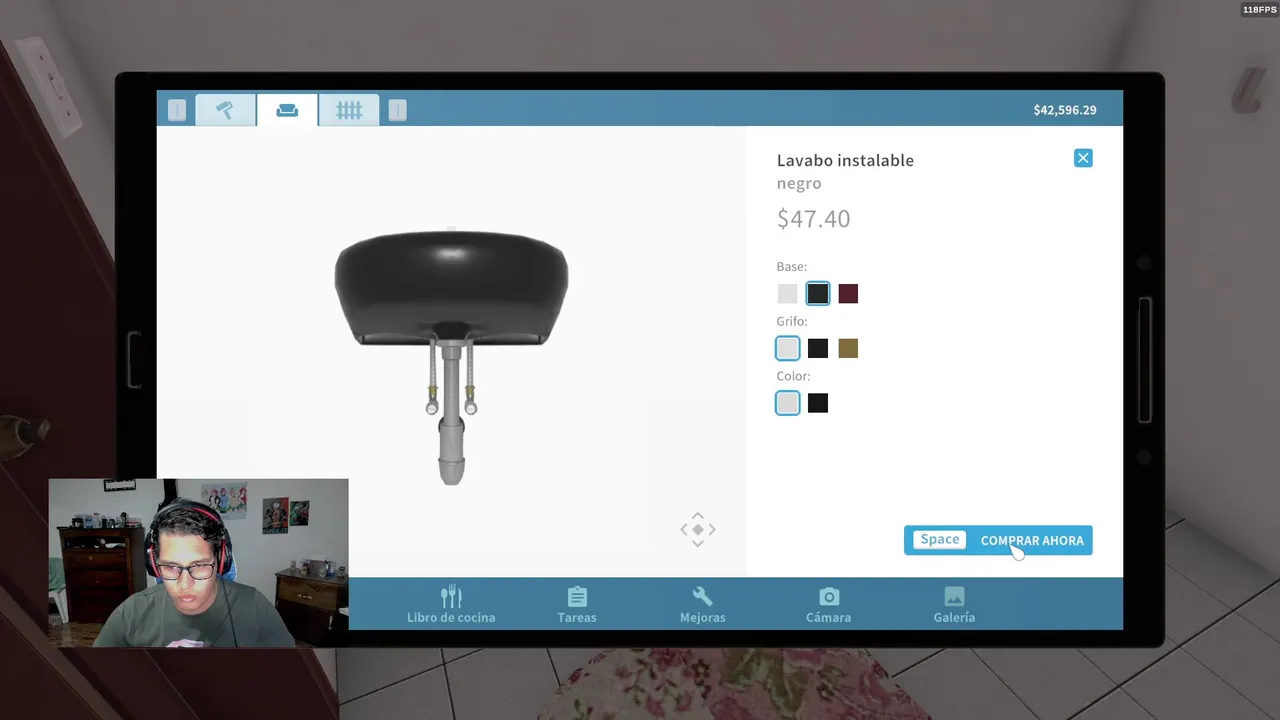The width and height of the screenshot is (1280, 720).
Task: Open Mejoras wrench menu
Action: 703,604
